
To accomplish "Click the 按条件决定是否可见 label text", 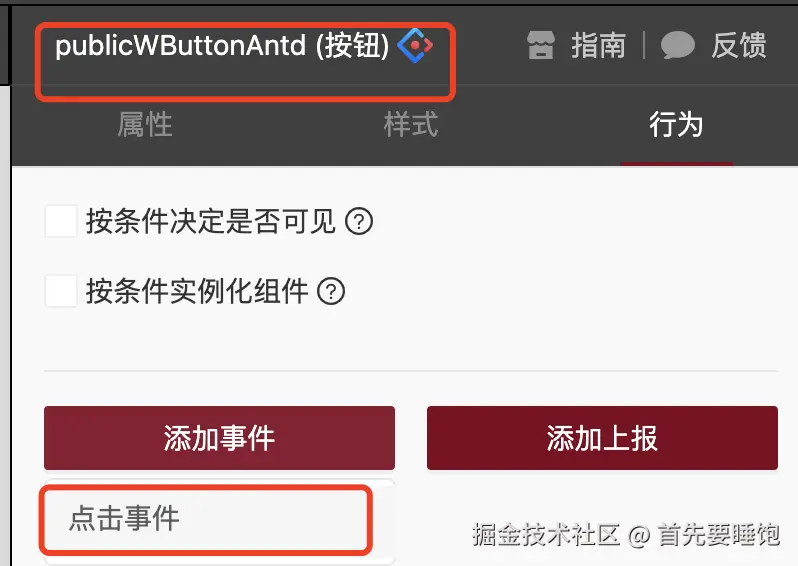I will click(x=211, y=221).
